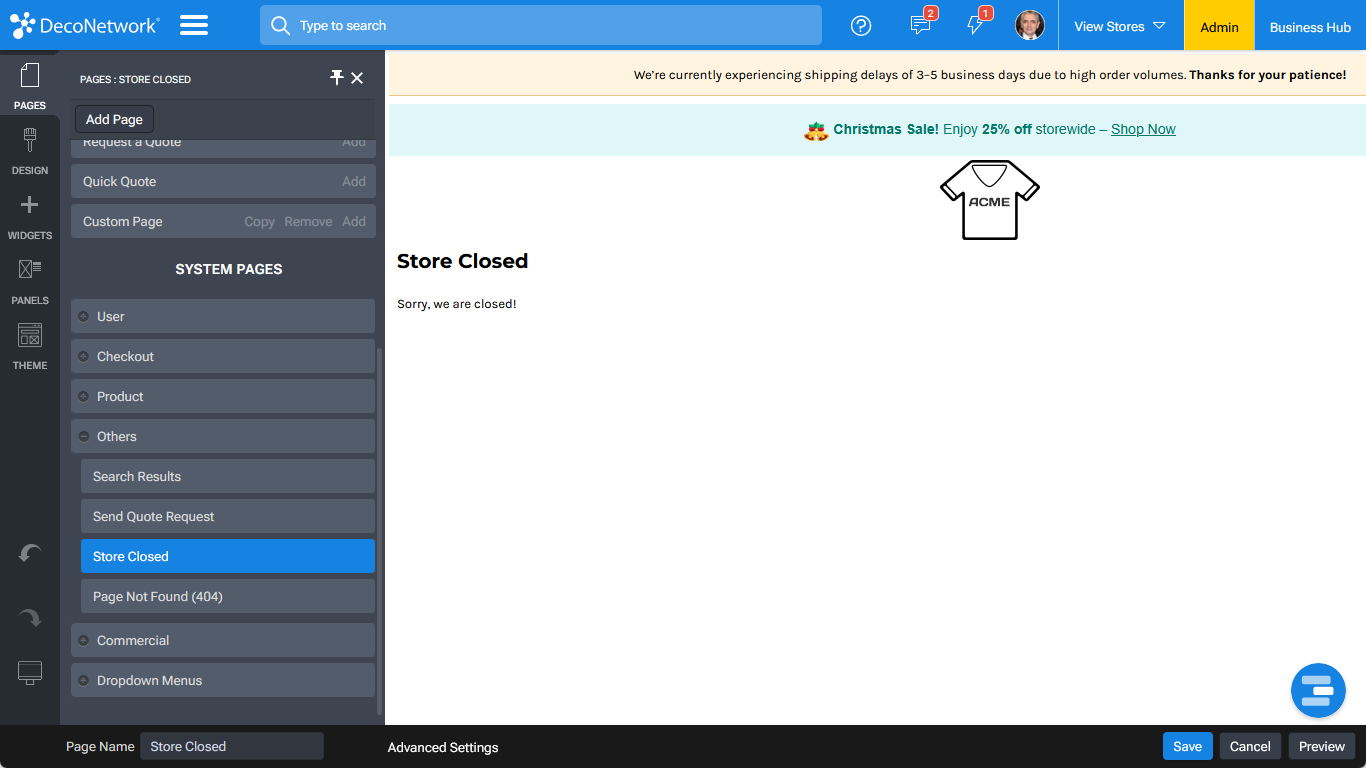1366x768 pixels.
Task: Click into the Page Name field
Action: coord(231,746)
